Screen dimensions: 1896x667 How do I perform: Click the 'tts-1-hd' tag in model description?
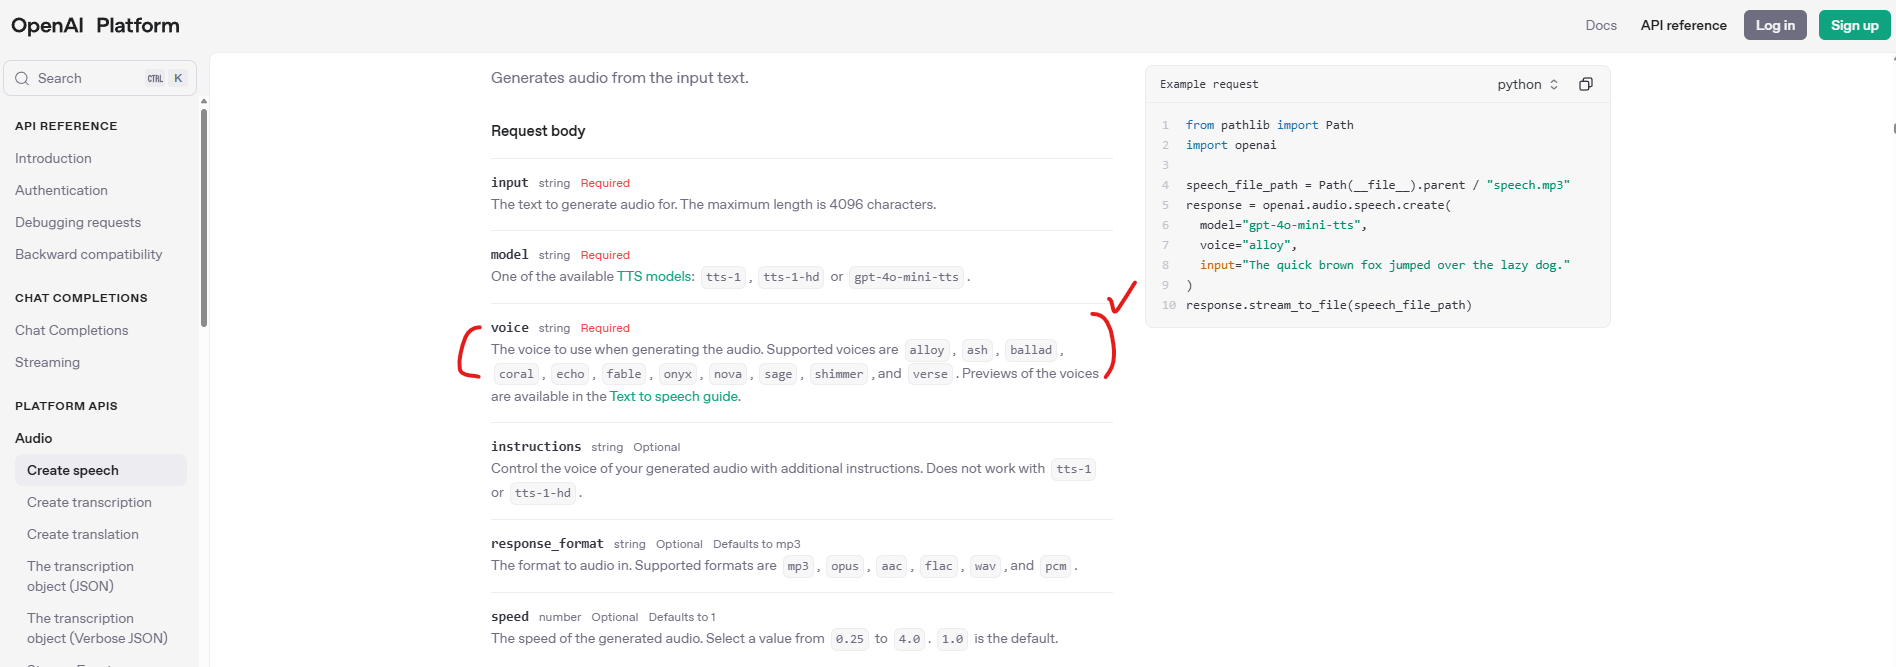pos(791,277)
